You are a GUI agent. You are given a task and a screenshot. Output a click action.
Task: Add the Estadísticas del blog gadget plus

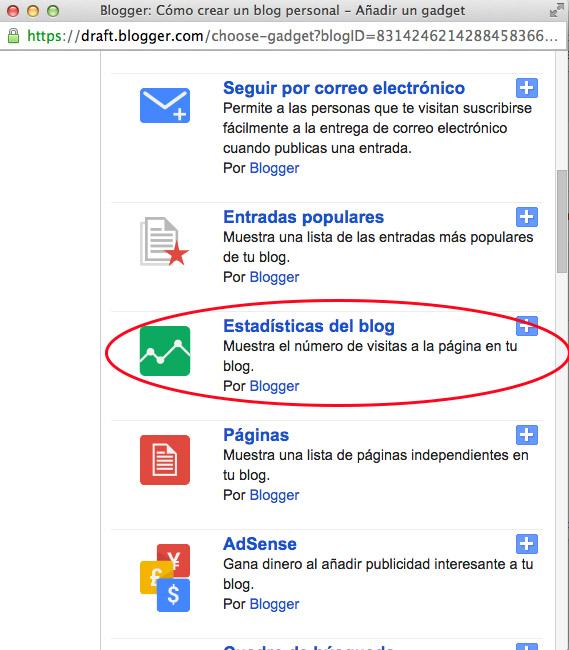(x=526, y=326)
